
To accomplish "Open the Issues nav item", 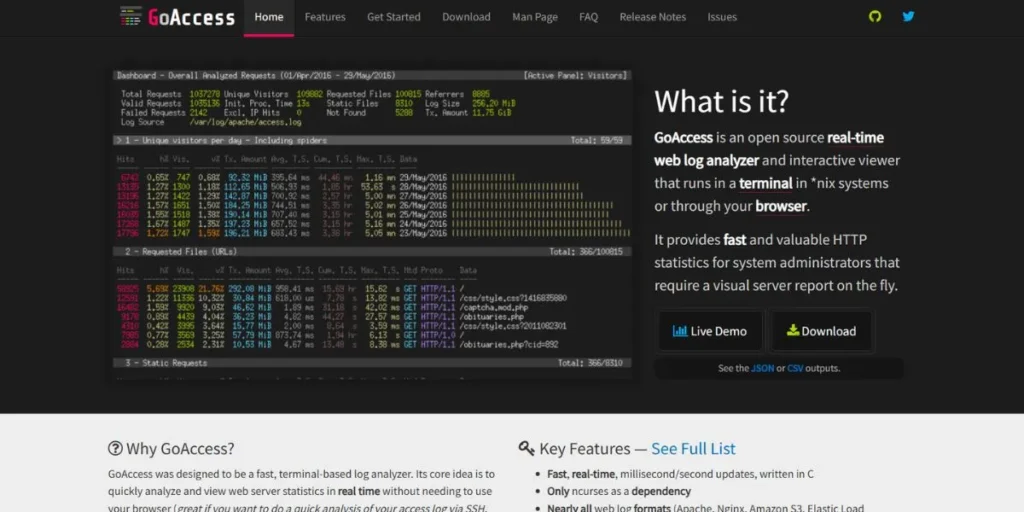I will pyautogui.click(x=722, y=17).
